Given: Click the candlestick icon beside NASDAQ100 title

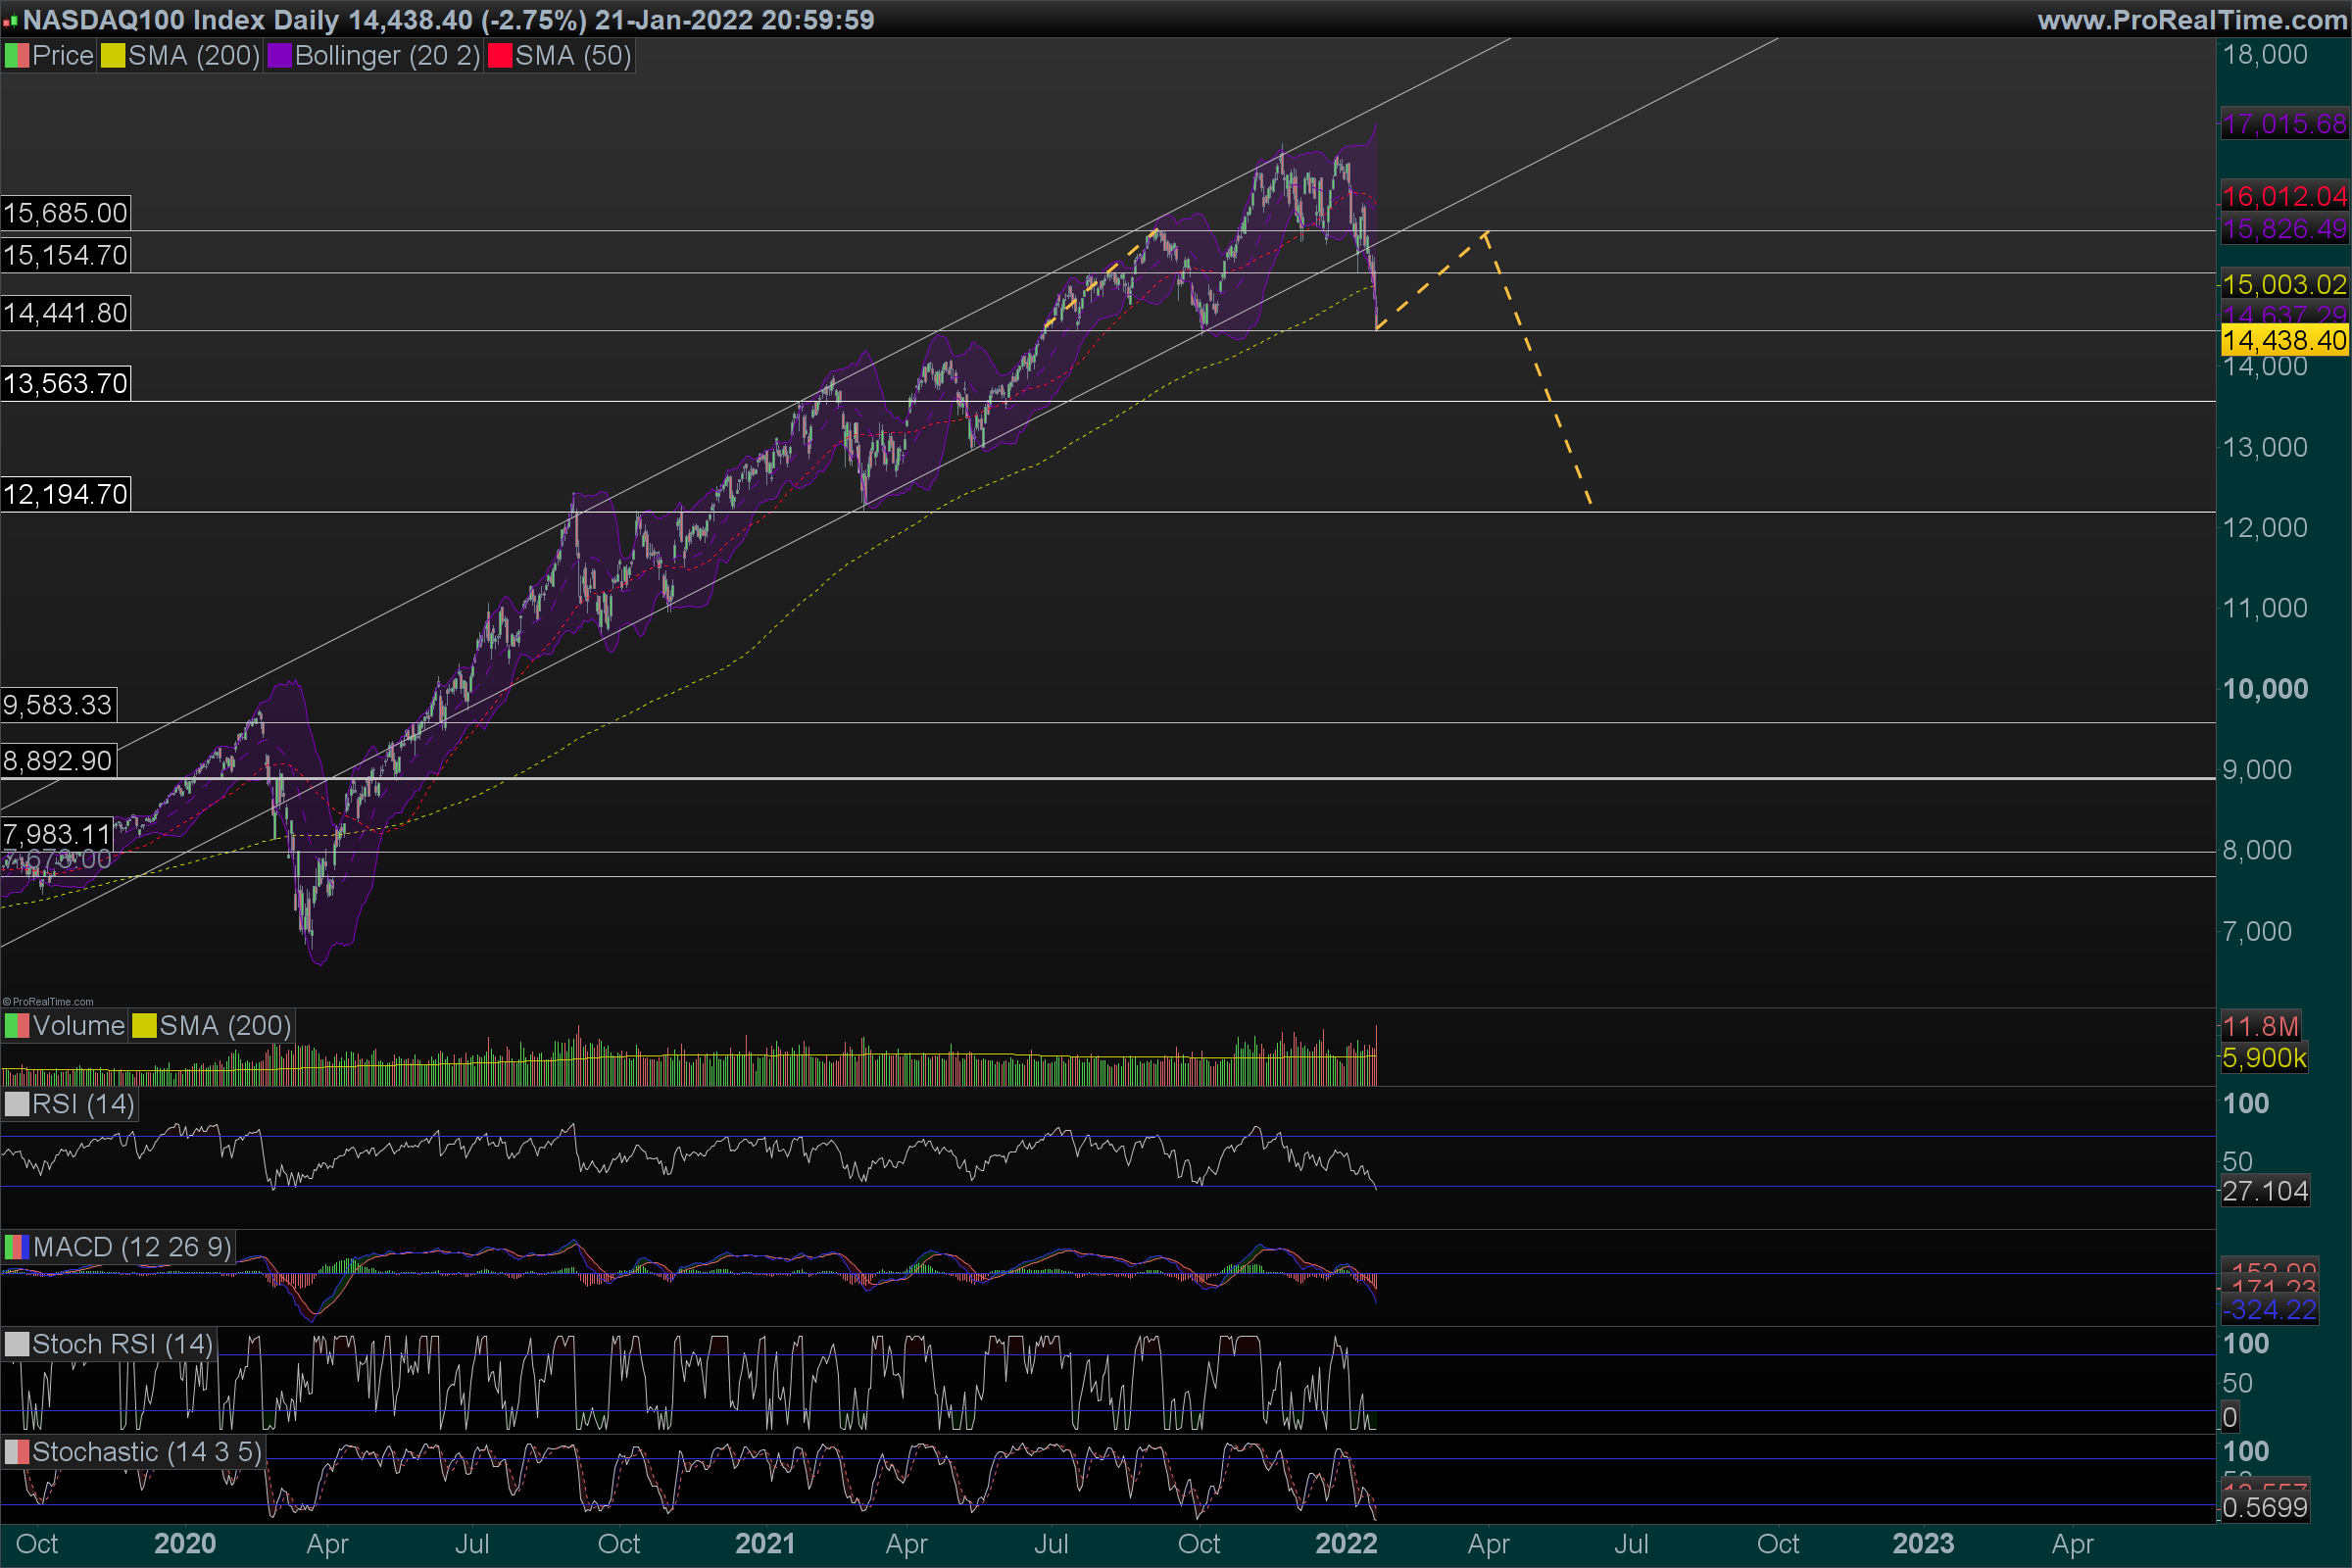Looking at the screenshot, I should click(11, 20).
